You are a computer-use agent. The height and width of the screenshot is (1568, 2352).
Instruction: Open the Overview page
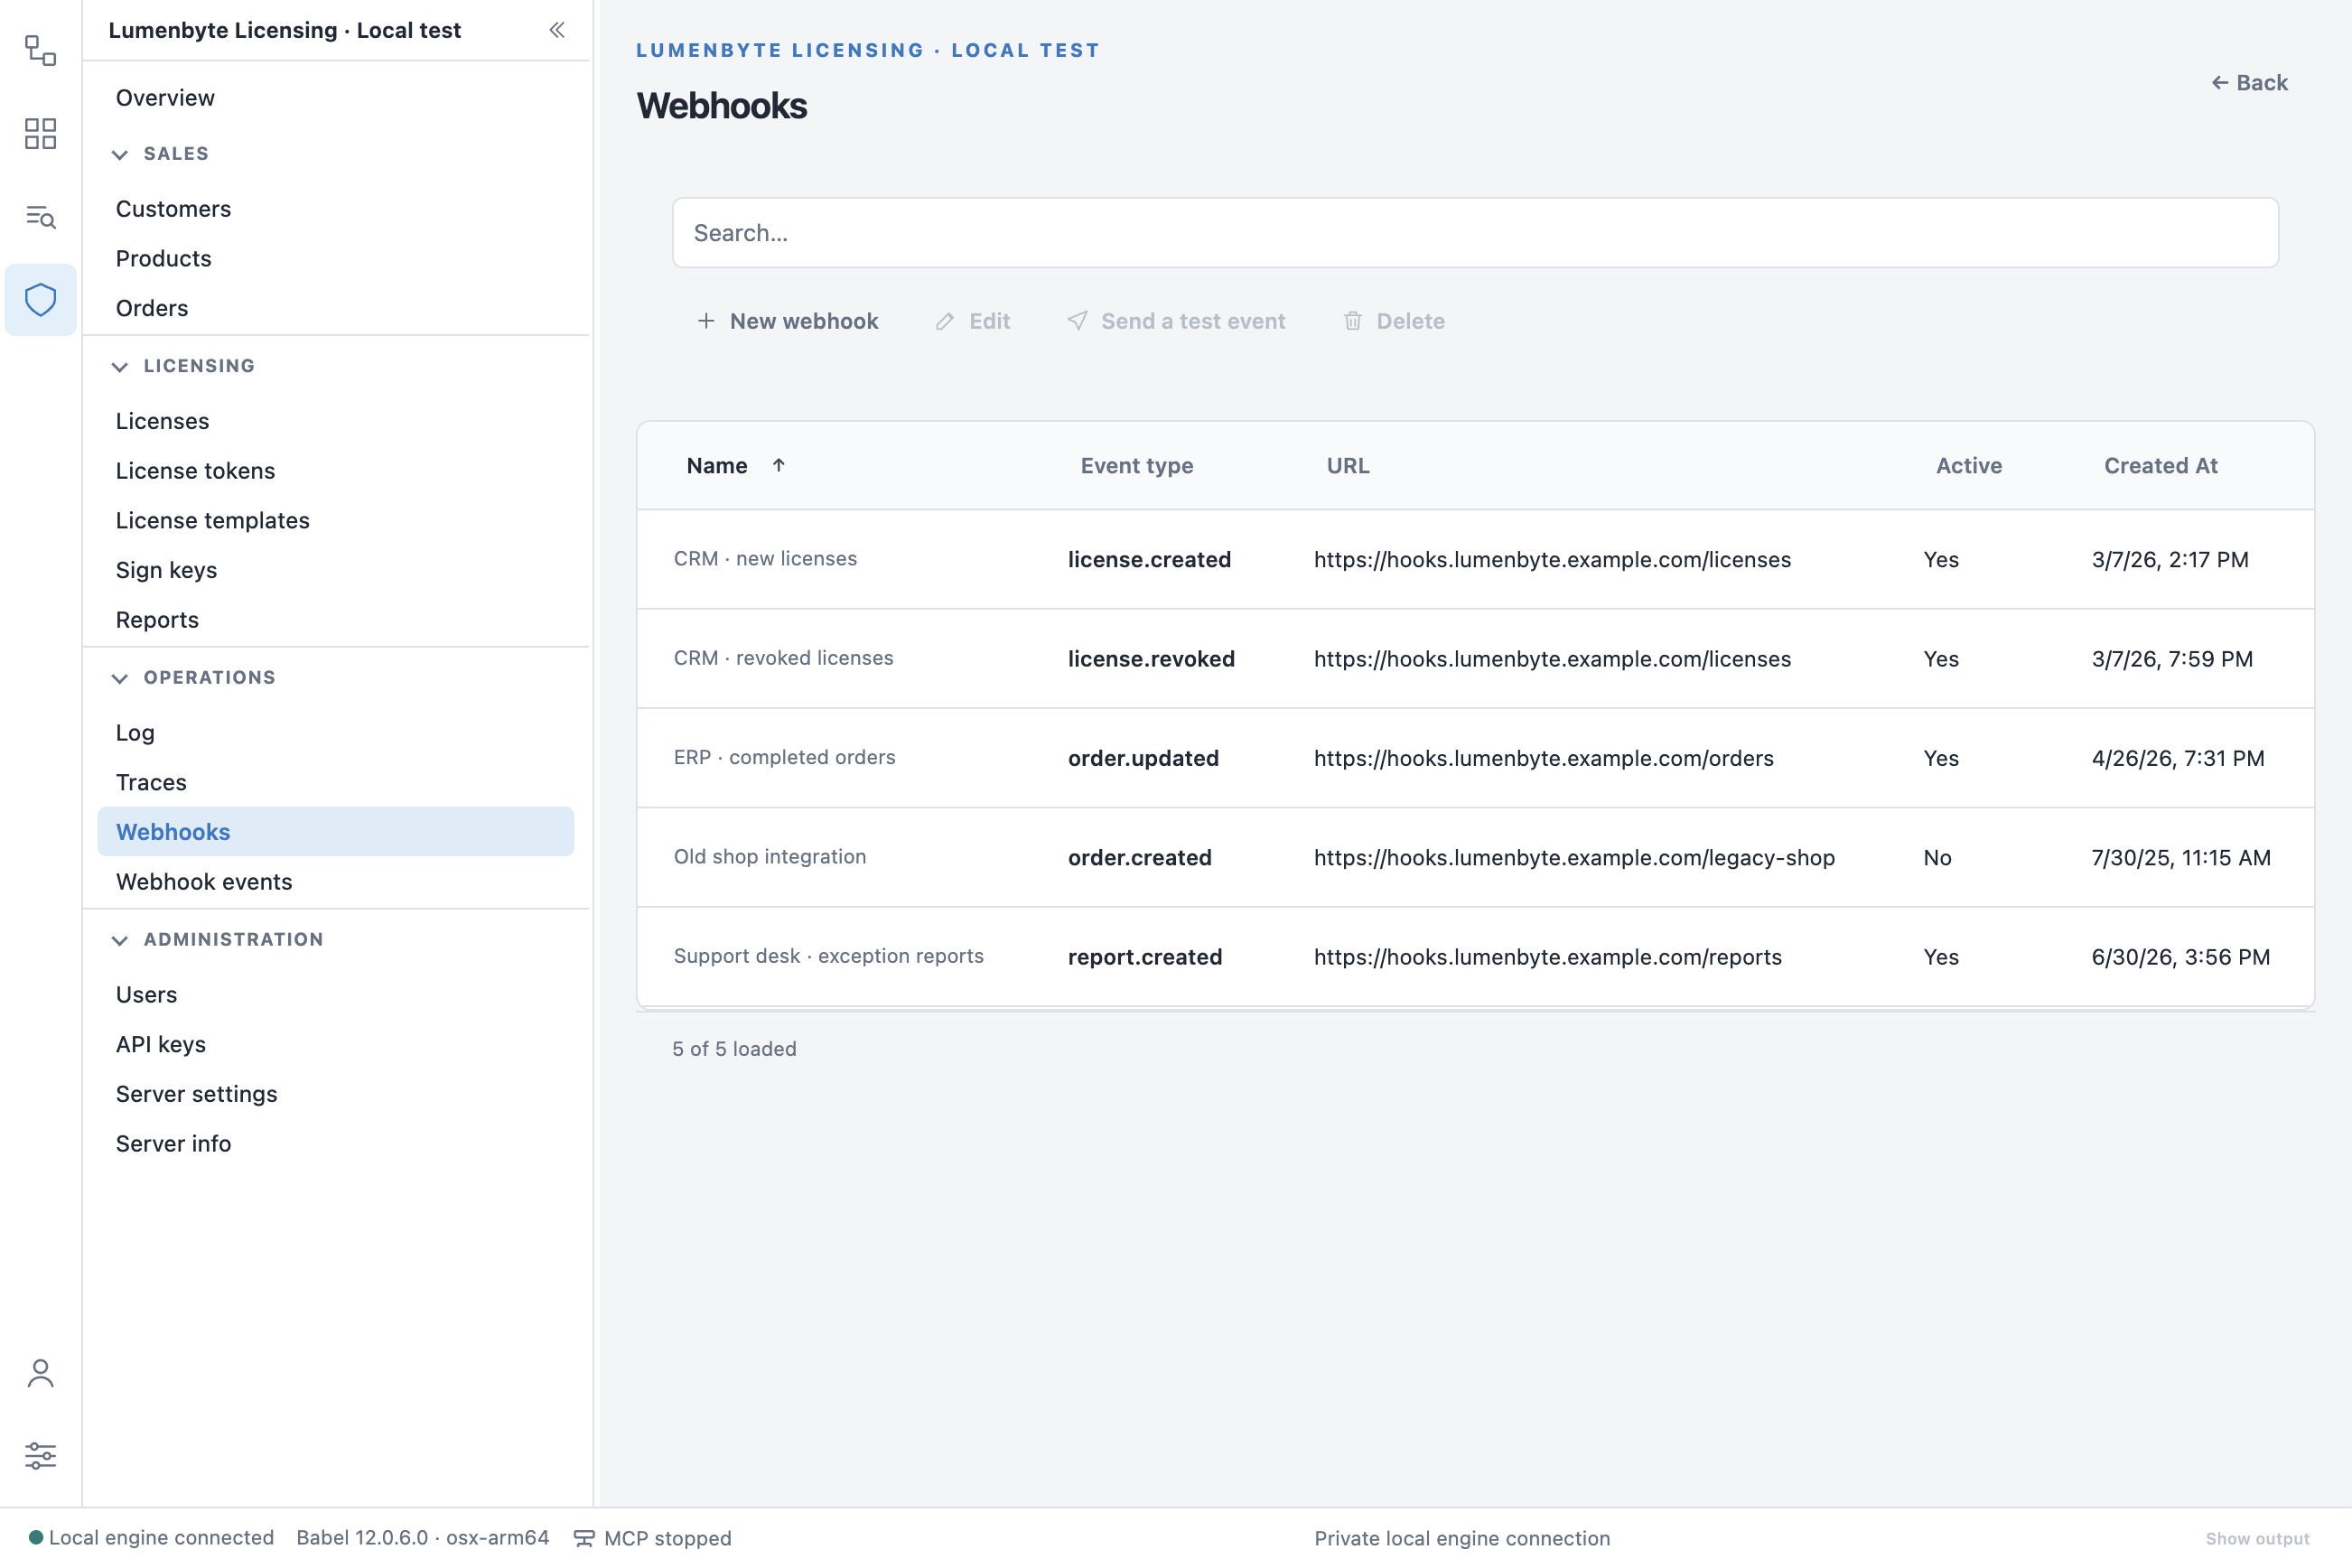[x=165, y=98]
